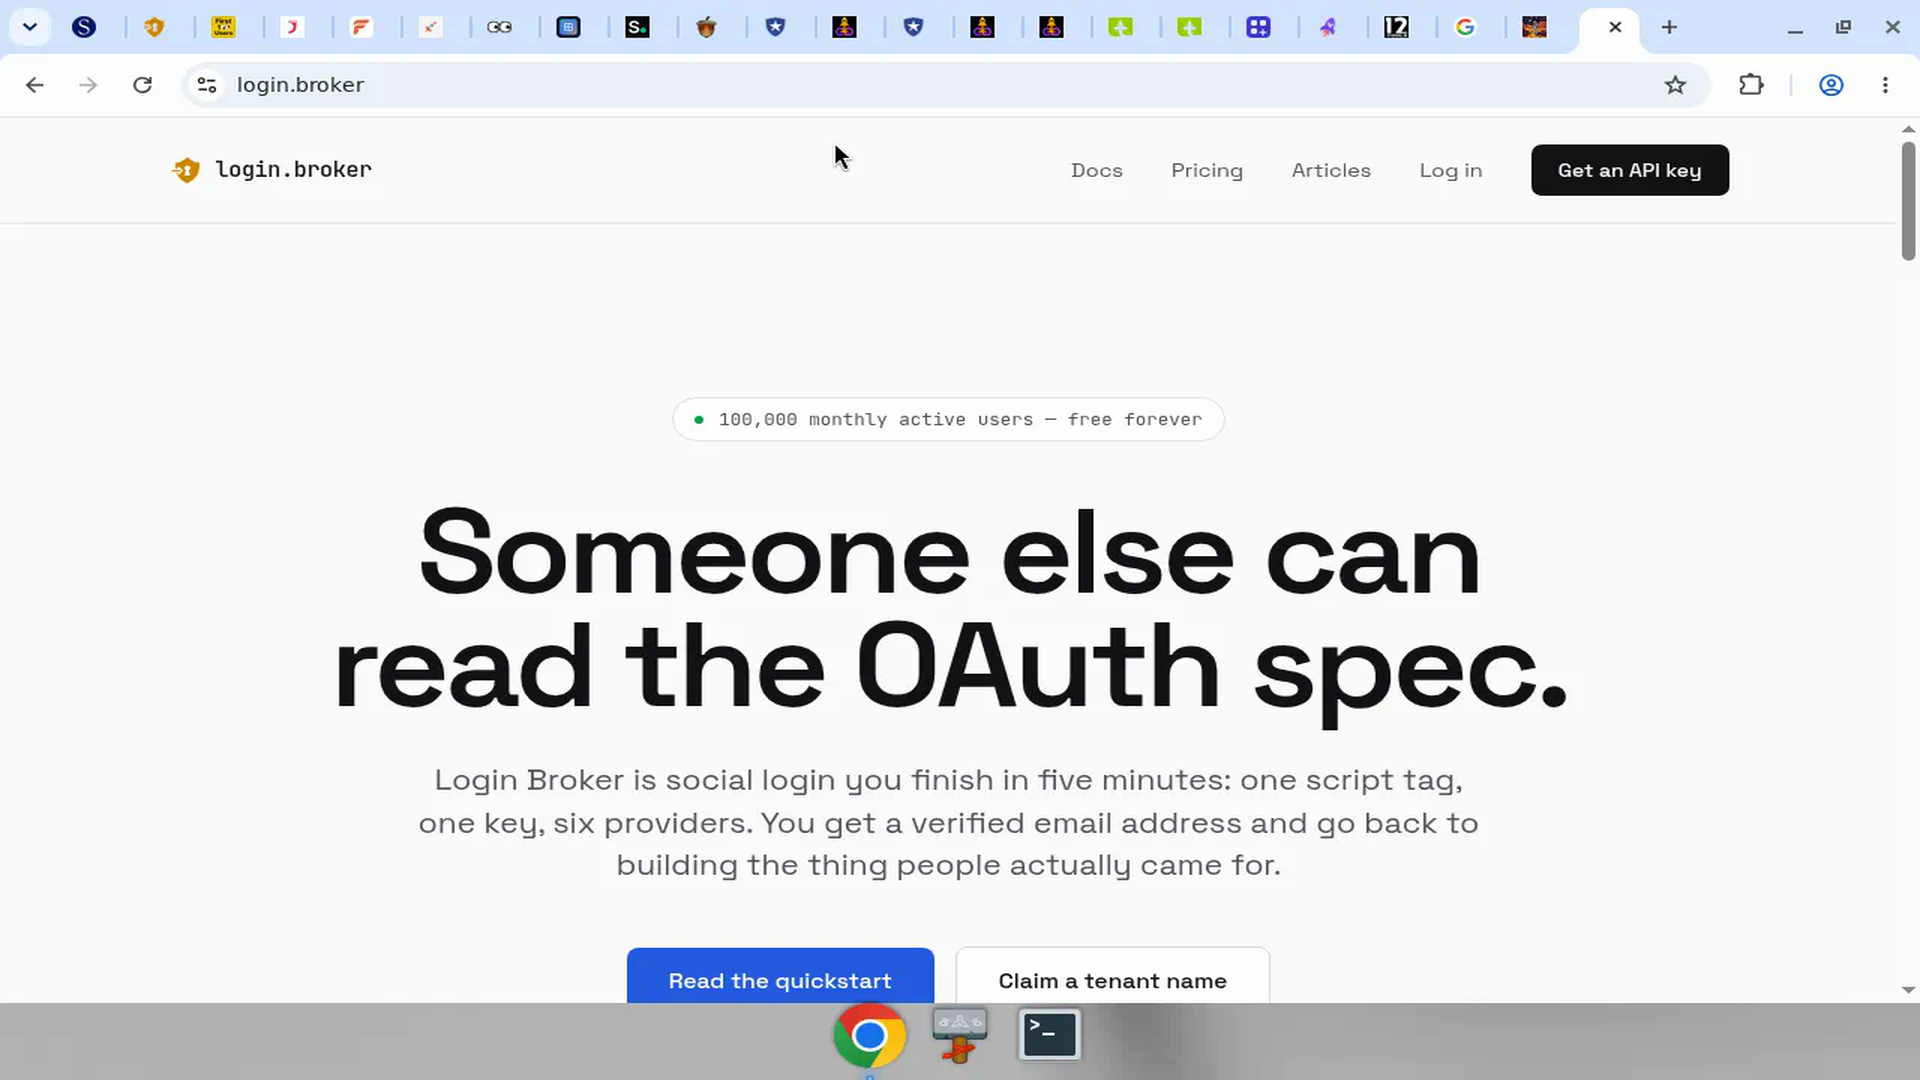
Task: Switch to the acorn favicon tab
Action: 706,27
